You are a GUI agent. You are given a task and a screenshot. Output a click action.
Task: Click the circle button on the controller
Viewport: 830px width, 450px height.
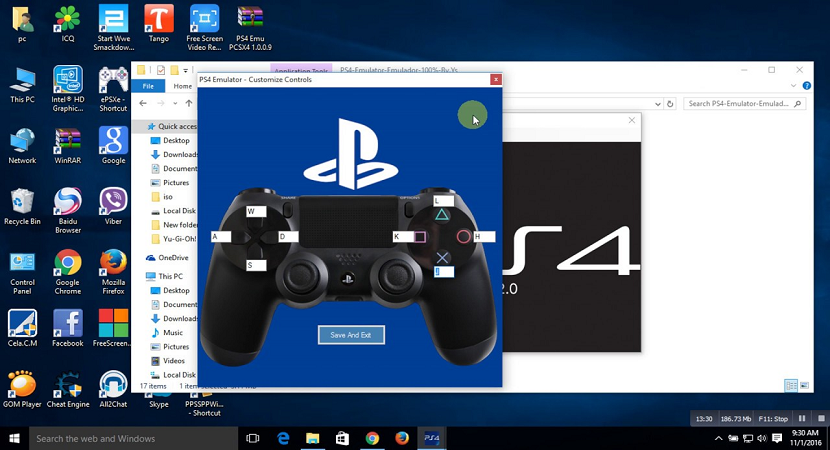pos(464,237)
